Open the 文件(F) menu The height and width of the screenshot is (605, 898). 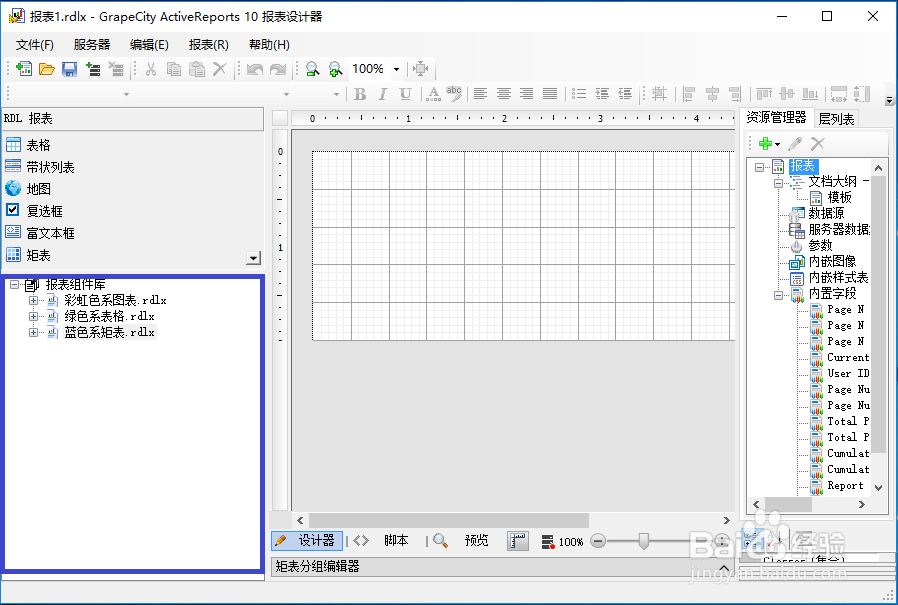click(x=34, y=45)
